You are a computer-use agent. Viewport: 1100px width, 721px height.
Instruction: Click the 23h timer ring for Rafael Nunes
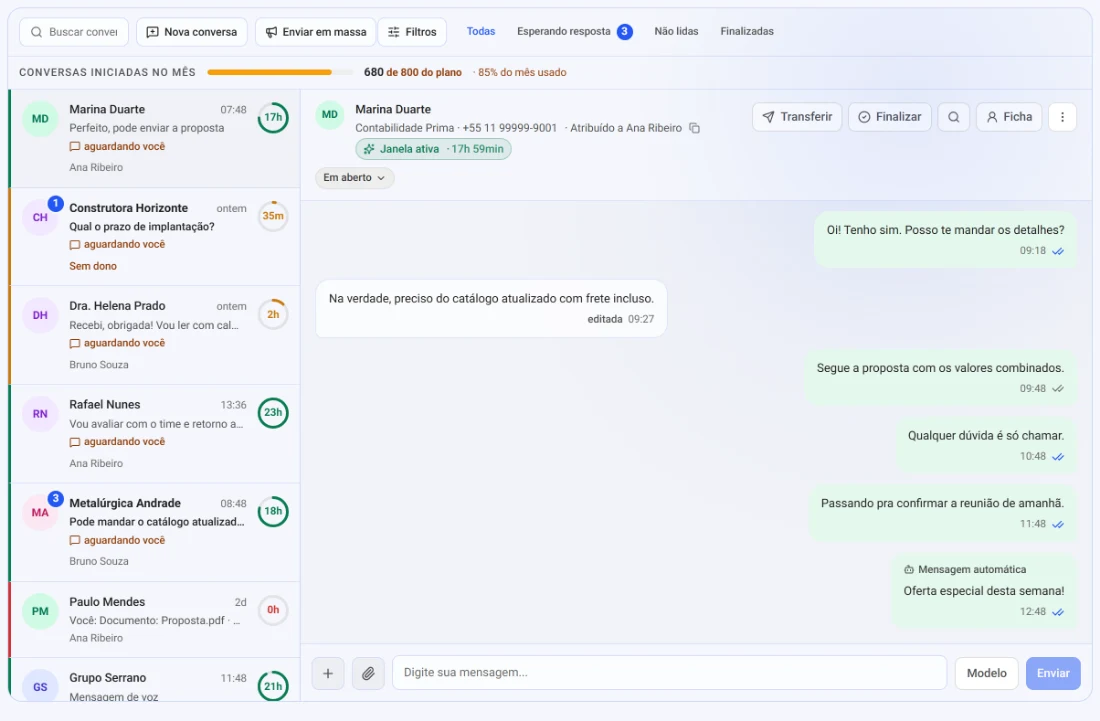273,412
